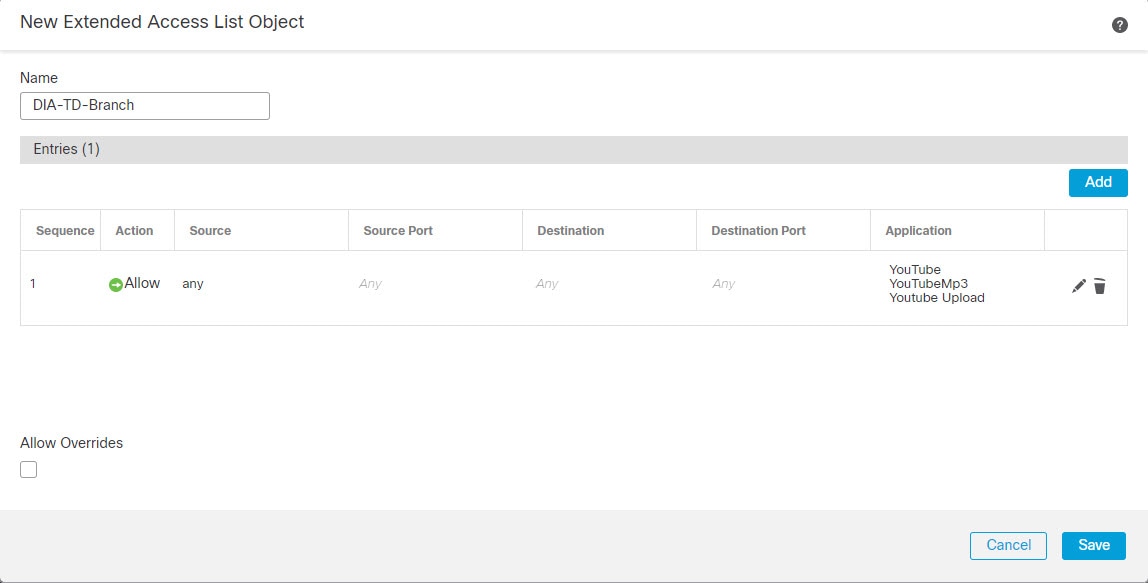1148x583 pixels.
Task: Save the DIA-TD-Branch access list object
Action: pyautogui.click(x=1093, y=545)
